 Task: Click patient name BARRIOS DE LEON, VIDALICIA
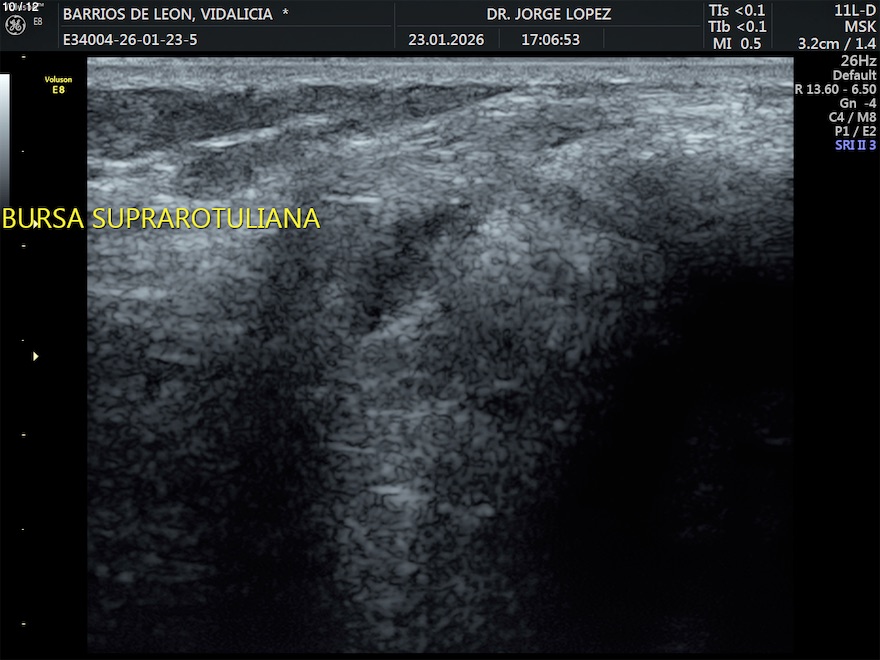coord(175,14)
